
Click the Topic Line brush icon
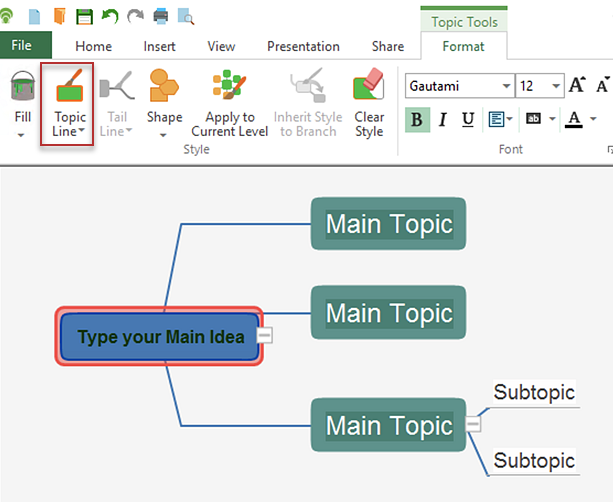(70, 85)
